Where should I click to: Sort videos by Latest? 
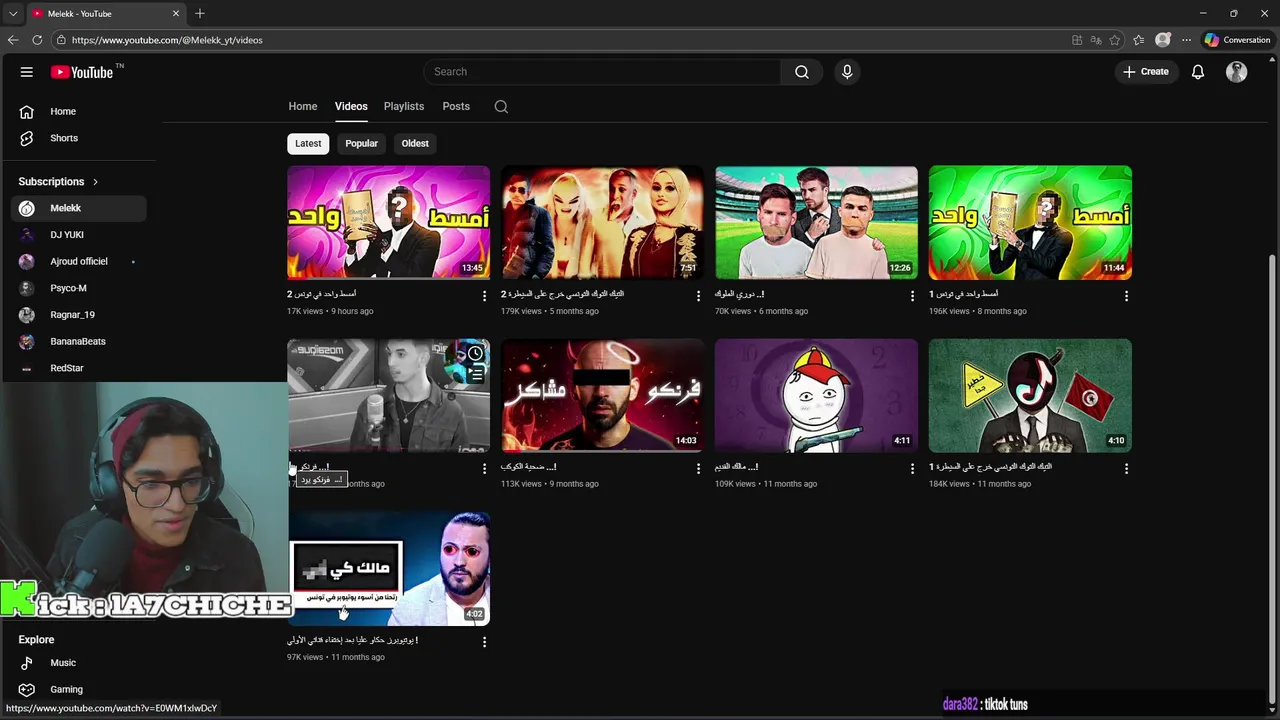(x=308, y=143)
